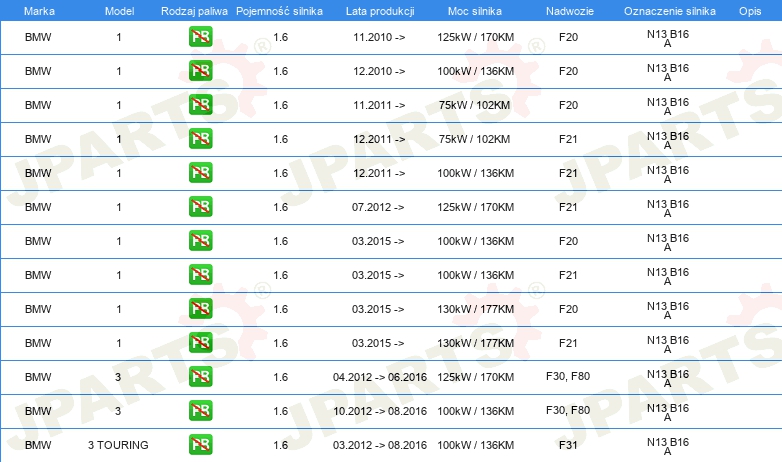Click fuel icon in 03.2015 100kW F20 row
This screenshot has height=462, width=782.
(200, 240)
